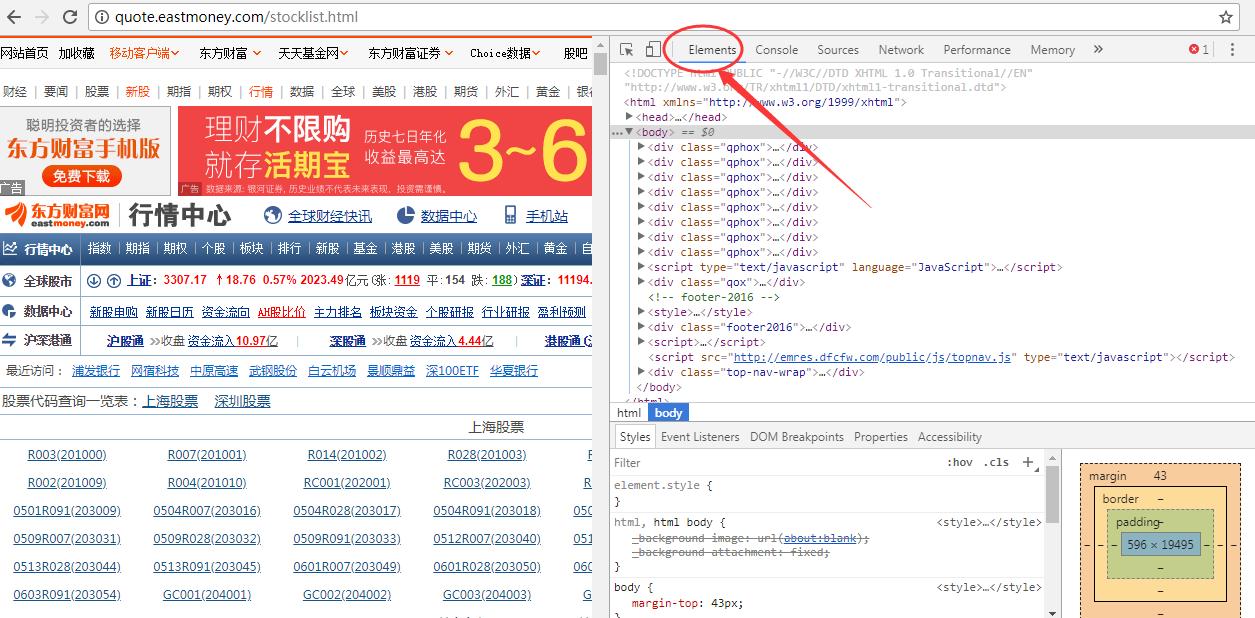Toggle the device toolbar in DevTools
The image size is (1255, 618).
[x=651, y=48]
